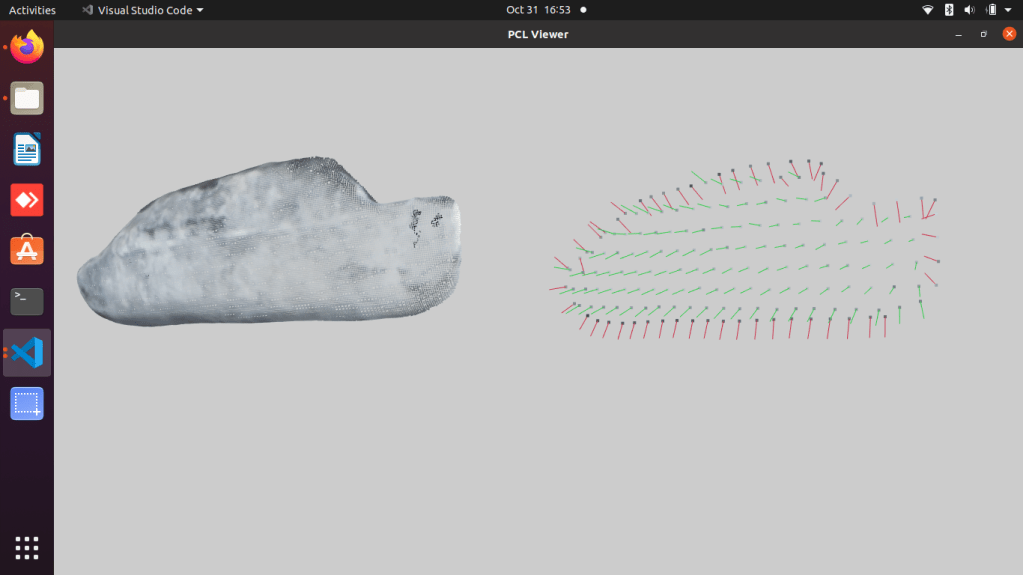Expand the system menu arrow
The height and width of the screenshot is (575, 1023).
pos(1010,10)
